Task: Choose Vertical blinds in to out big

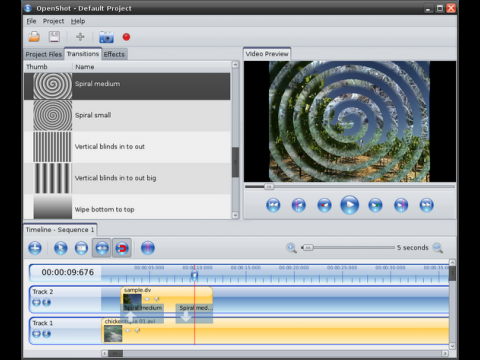Action: [127, 178]
